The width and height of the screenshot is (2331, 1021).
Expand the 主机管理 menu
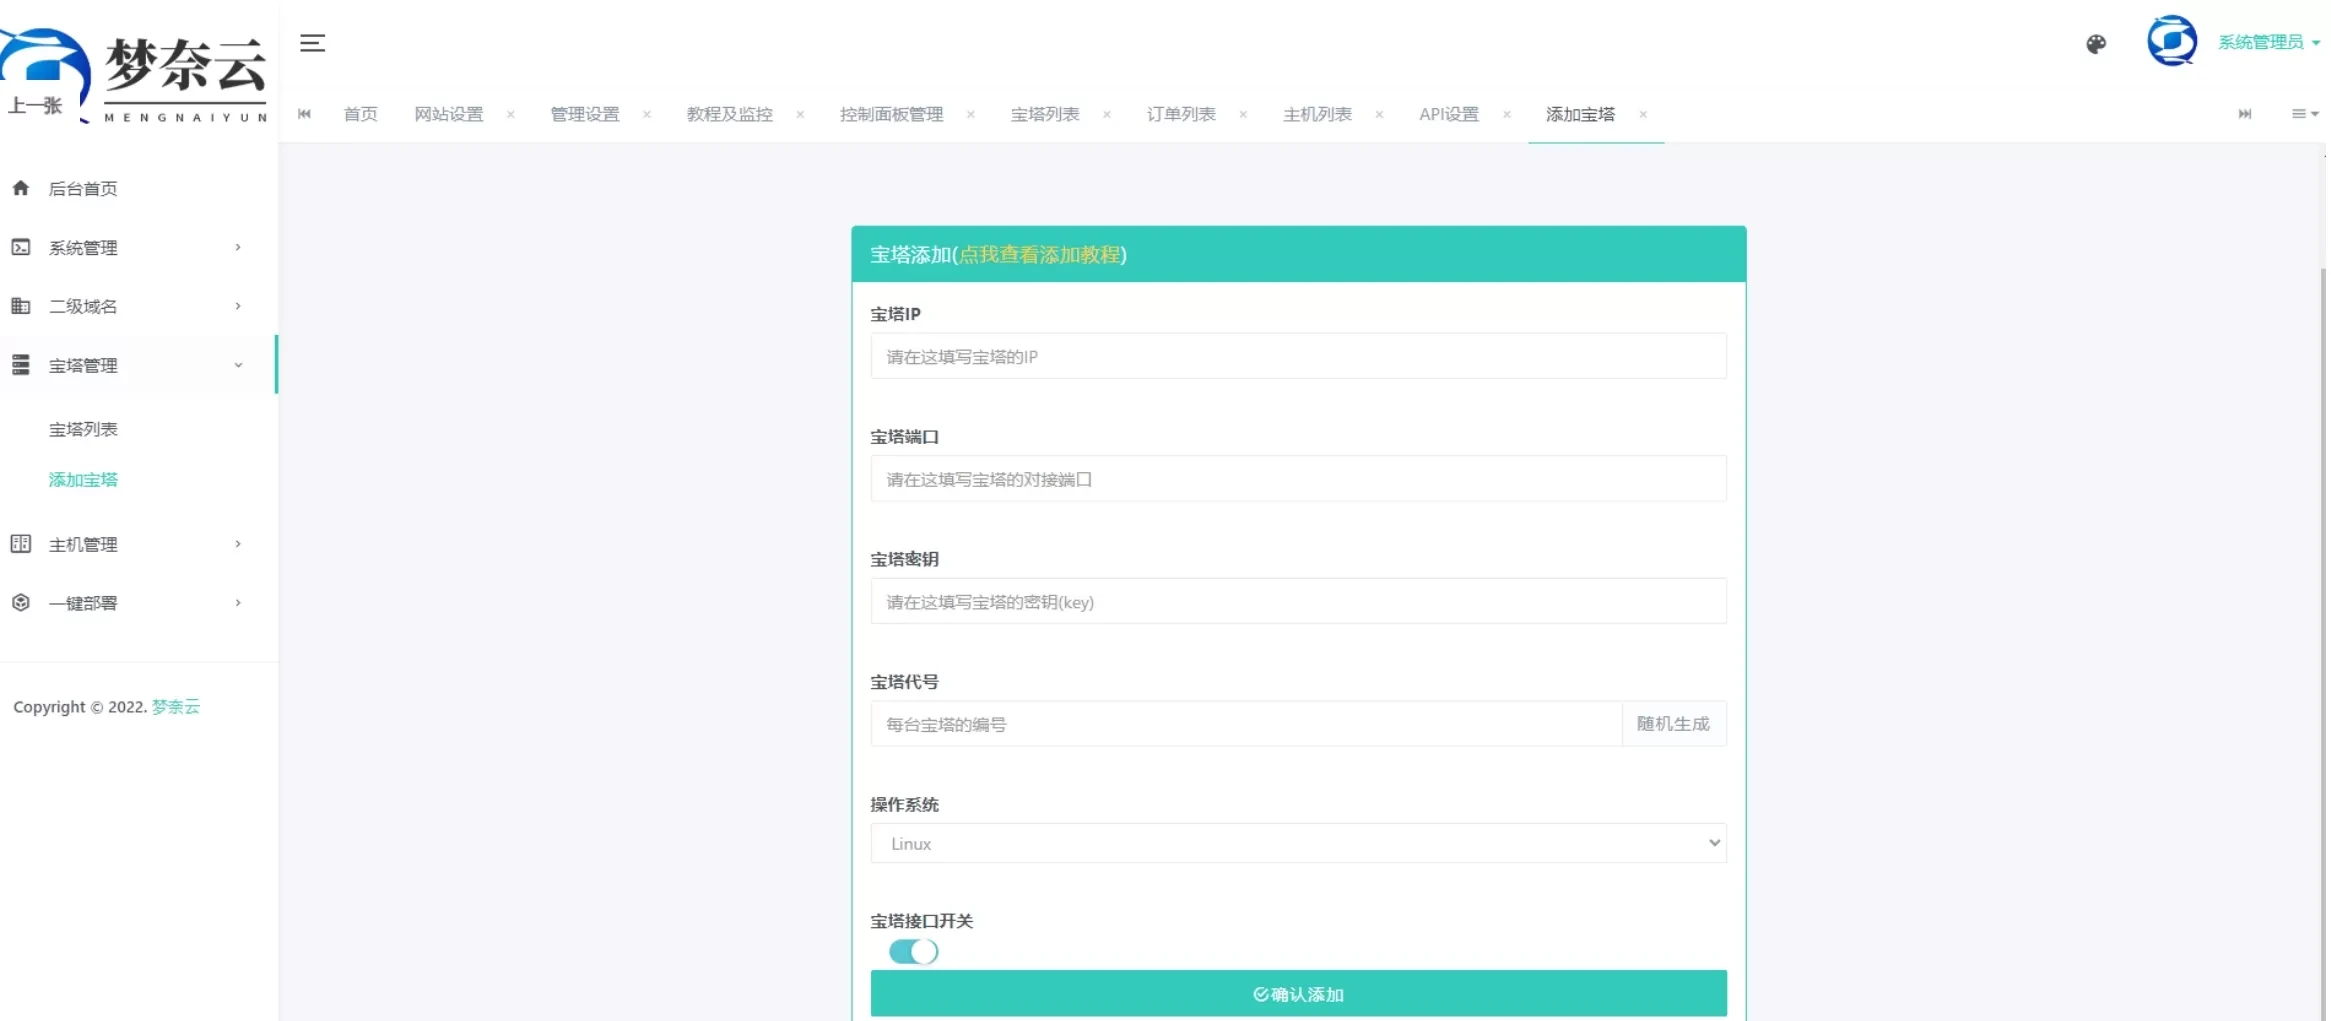point(238,544)
